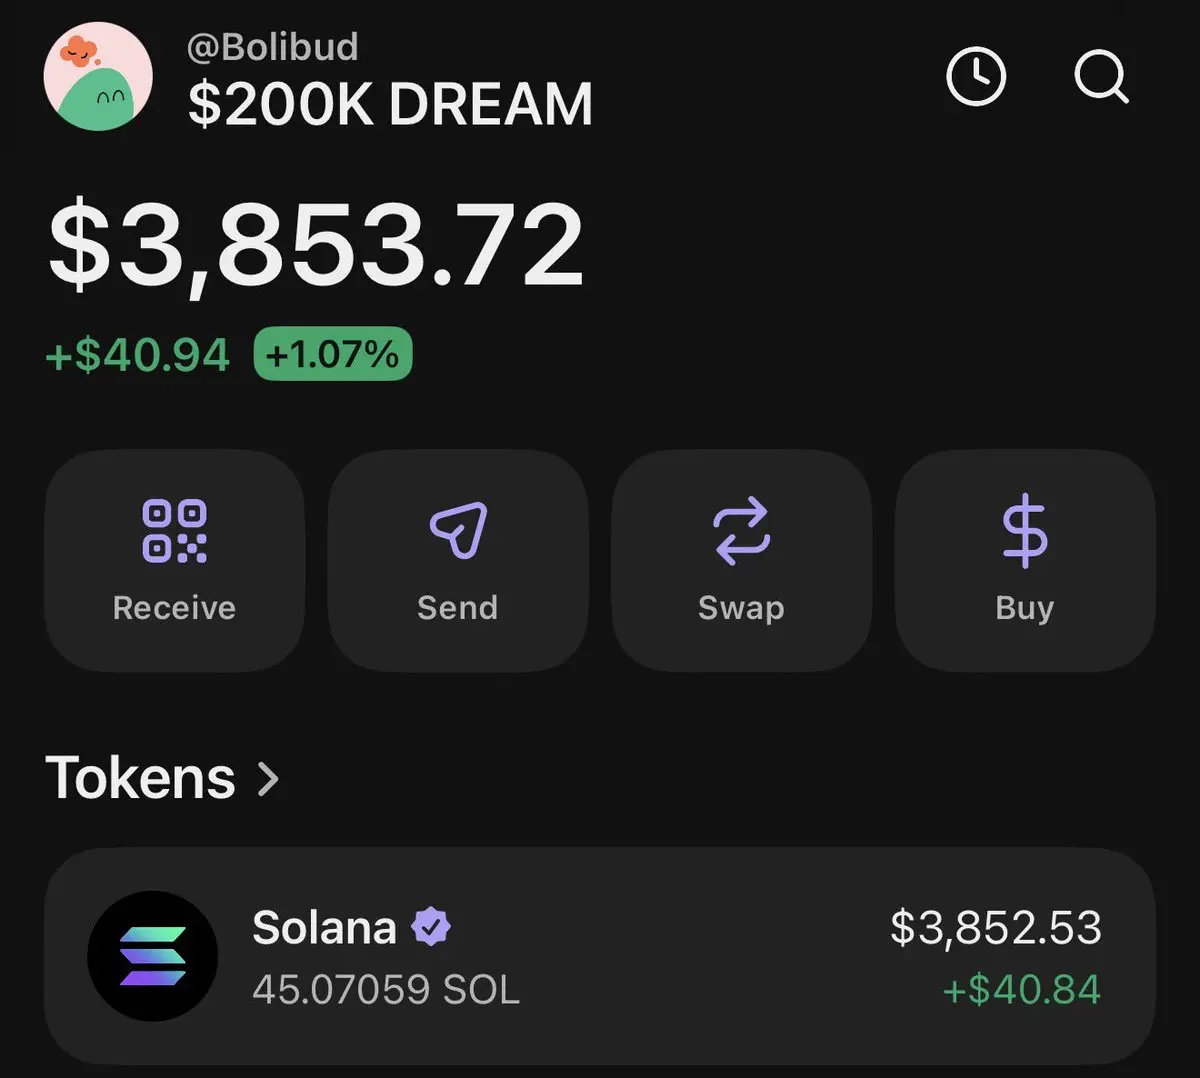Image resolution: width=1200 pixels, height=1078 pixels.
Task: Tap the paper plane Send icon
Action: tap(458, 529)
